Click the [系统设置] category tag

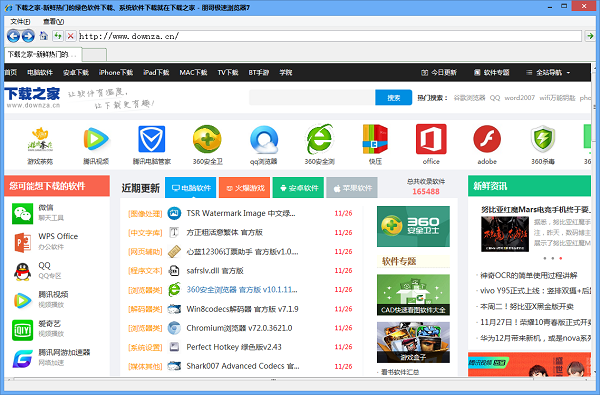click(x=145, y=348)
